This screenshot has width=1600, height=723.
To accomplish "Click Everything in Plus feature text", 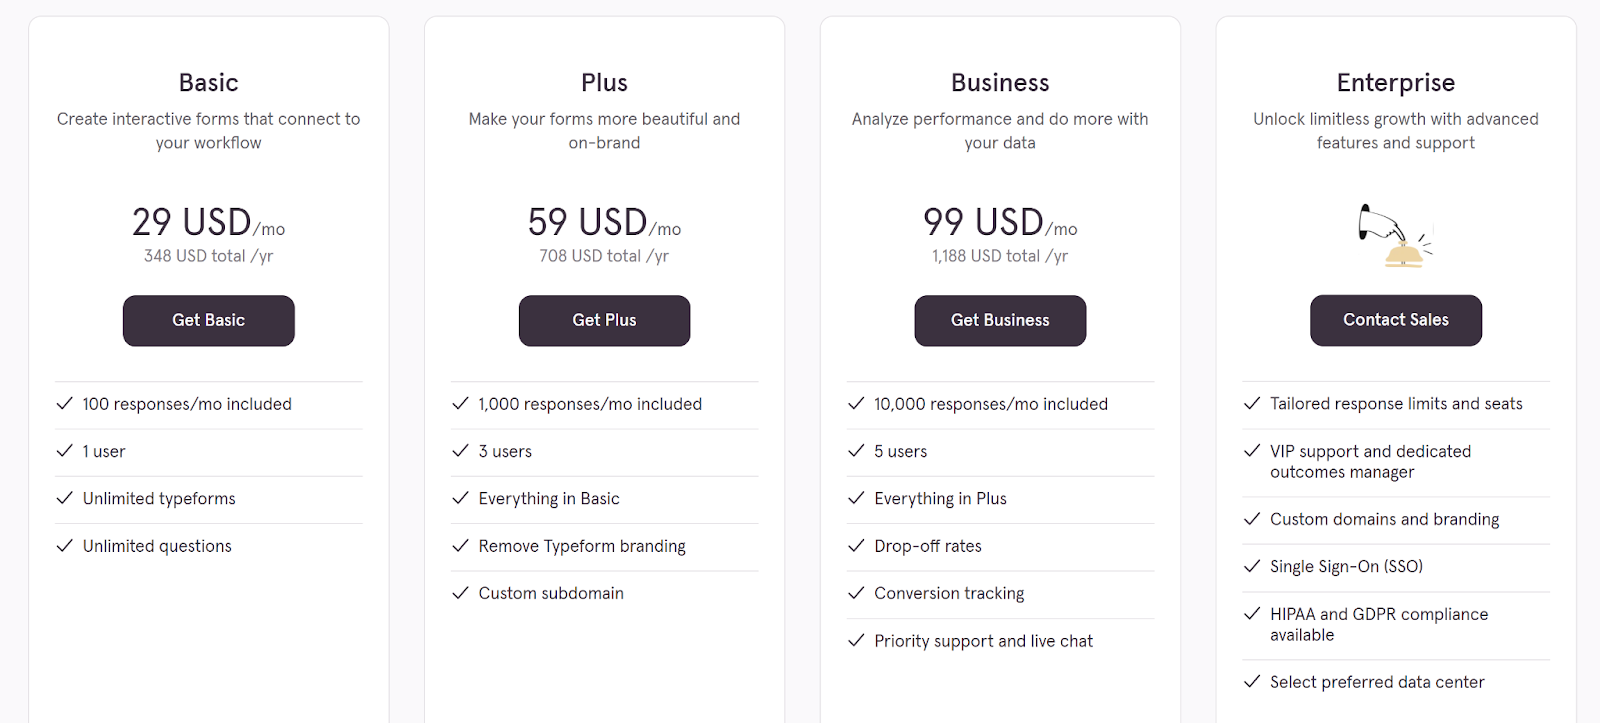I will click(x=940, y=498).
